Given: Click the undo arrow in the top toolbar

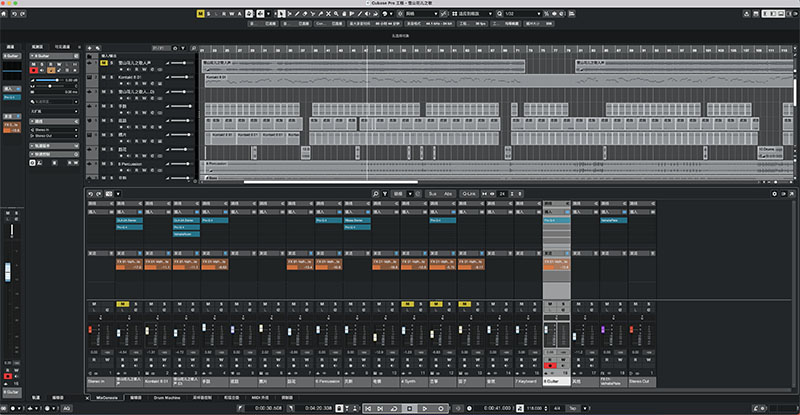Looking at the screenshot, I should (x=14, y=14).
